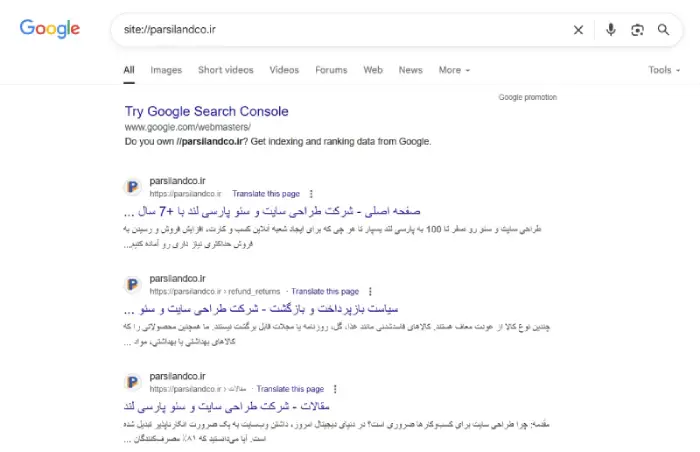This screenshot has height=452, width=700.
Task: Click the Search Console description text
Action: 278,142
